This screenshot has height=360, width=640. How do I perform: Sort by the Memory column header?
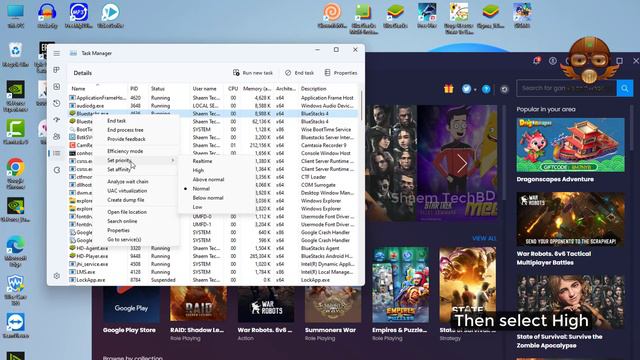tap(257, 89)
